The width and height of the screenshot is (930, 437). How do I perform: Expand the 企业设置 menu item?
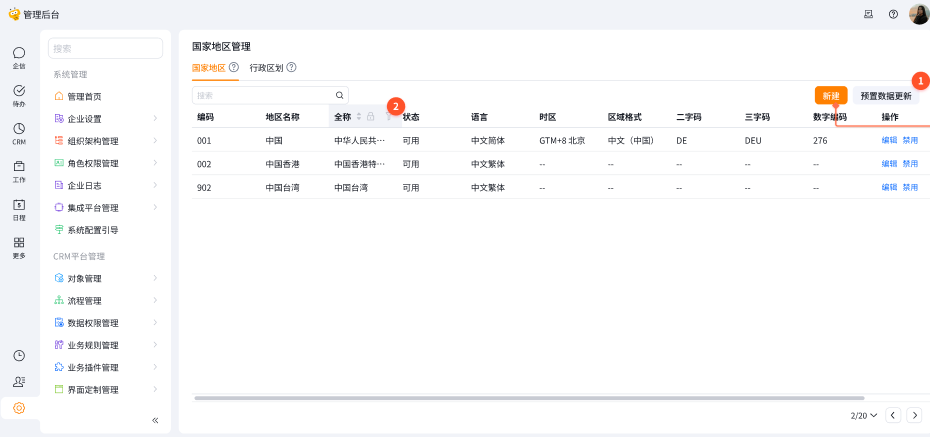[105, 119]
